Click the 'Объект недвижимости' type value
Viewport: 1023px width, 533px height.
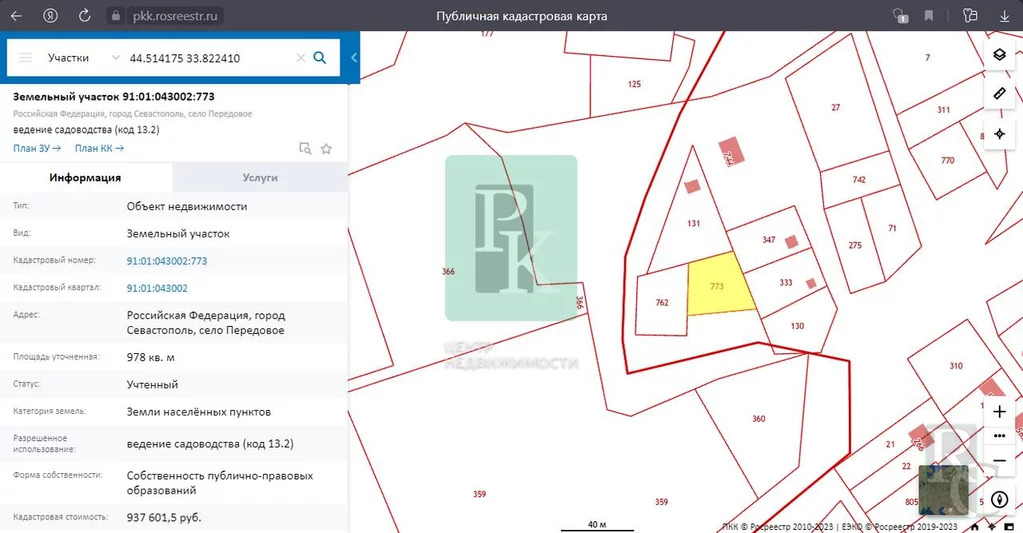coord(187,206)
